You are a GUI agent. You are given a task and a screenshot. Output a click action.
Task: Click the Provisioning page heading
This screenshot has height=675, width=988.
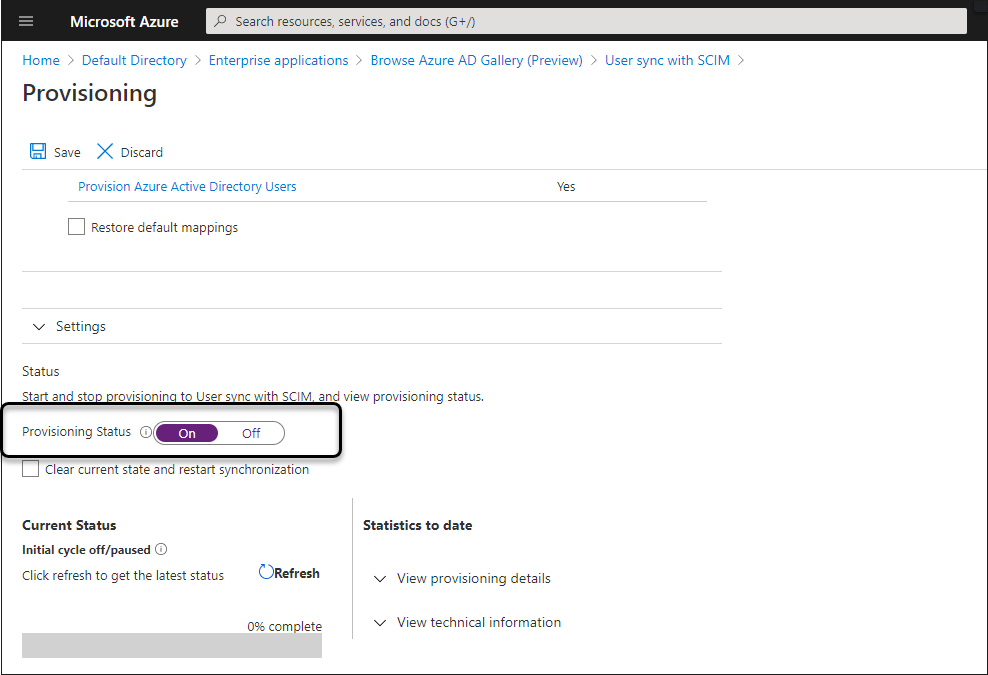click(89, 93)
